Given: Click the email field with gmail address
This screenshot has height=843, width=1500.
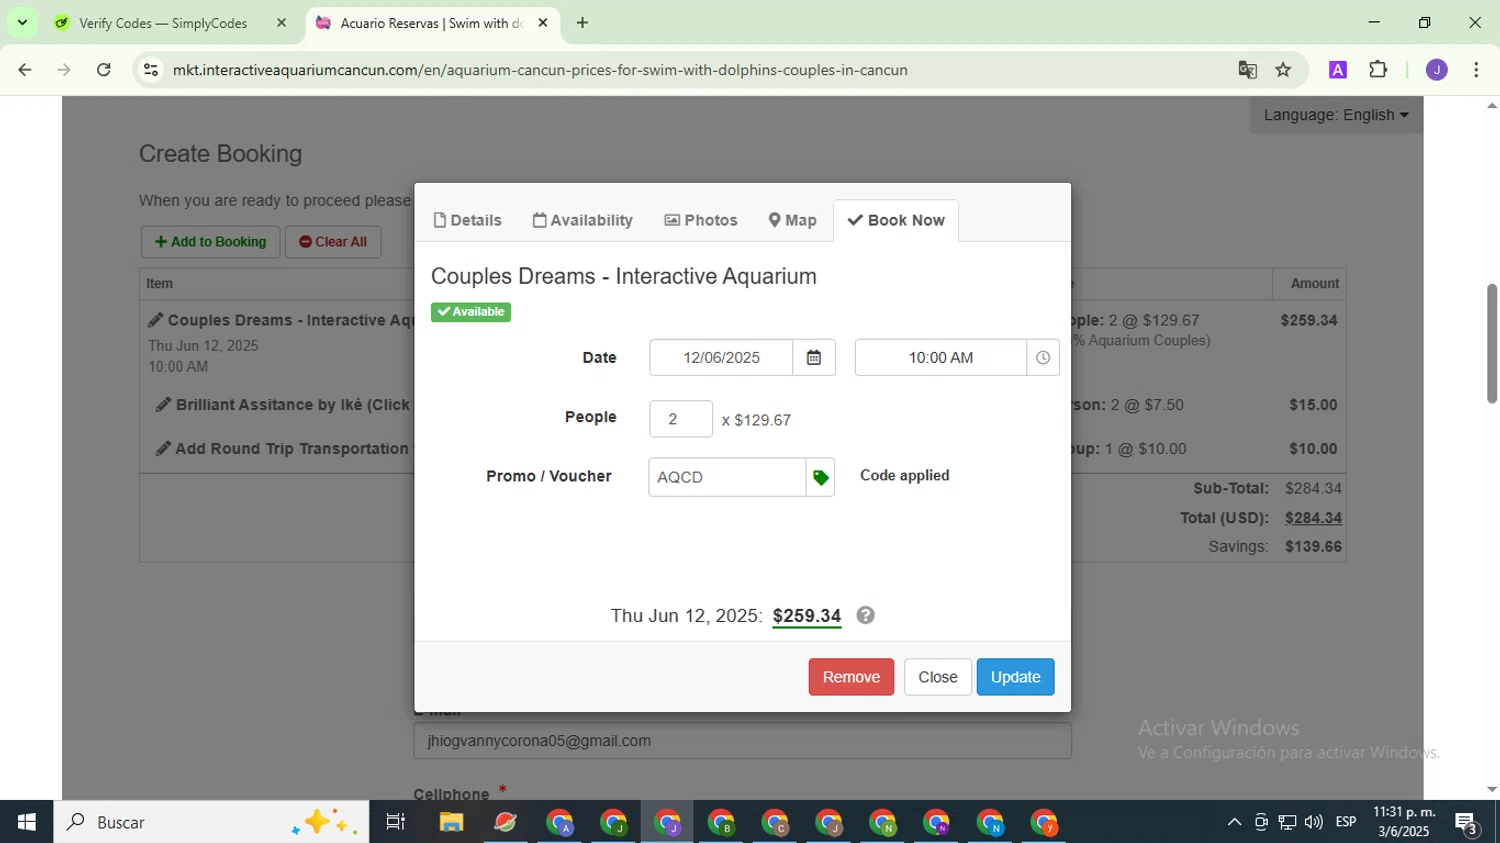Looking at the screenshot, I should click(x=743, y=741).
